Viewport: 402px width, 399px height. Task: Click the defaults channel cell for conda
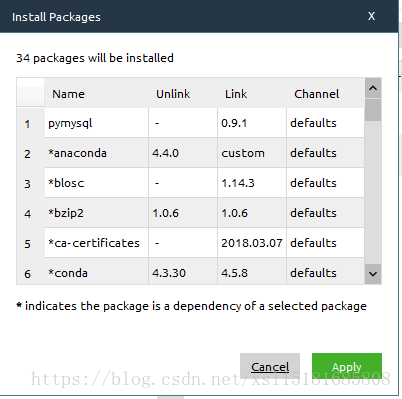tap(326, 271)
